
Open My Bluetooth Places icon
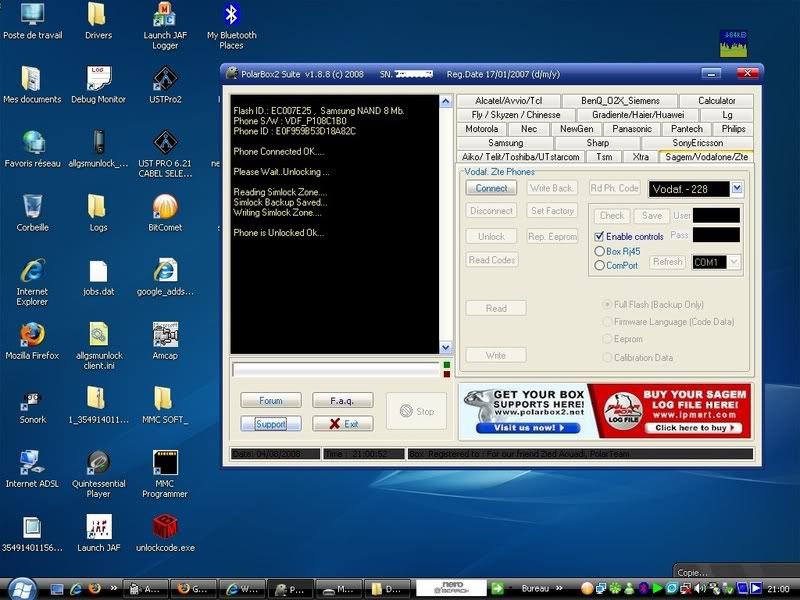[x=231, y=24]
